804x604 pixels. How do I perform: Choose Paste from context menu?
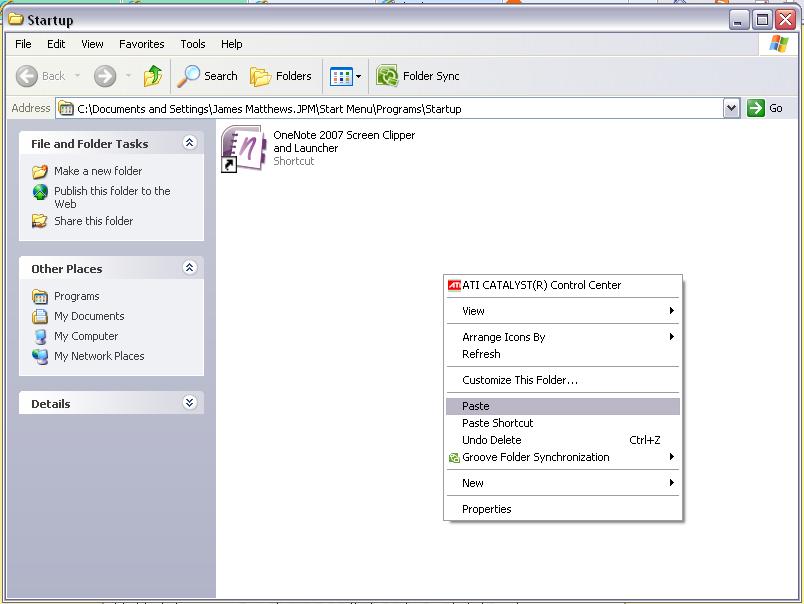coord(563,406)
